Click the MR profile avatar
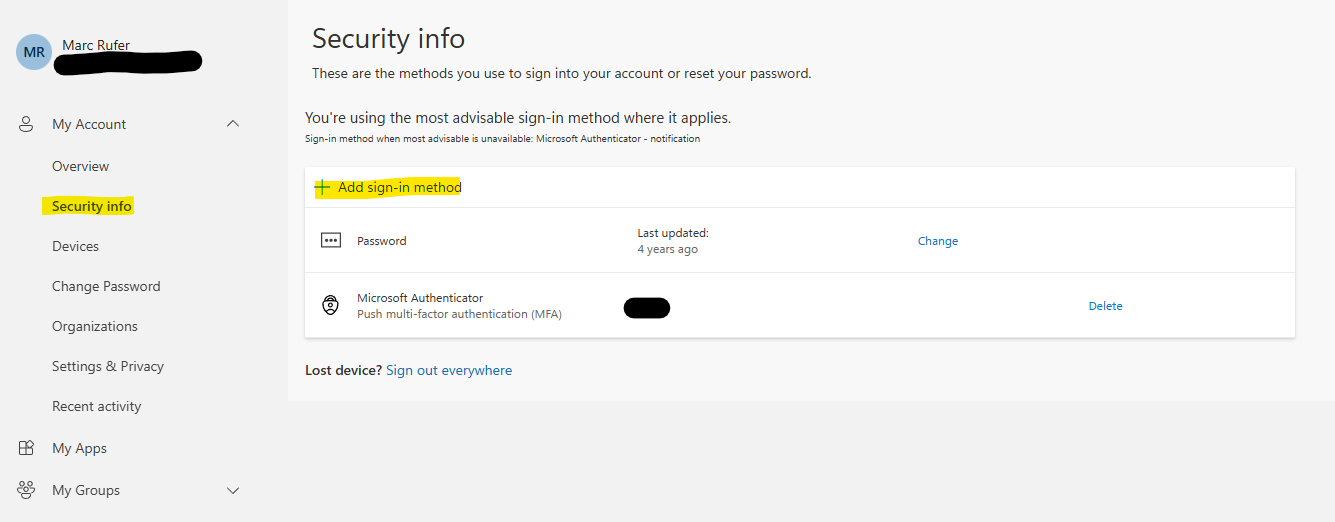1335x522 pixels. point(33,52)
